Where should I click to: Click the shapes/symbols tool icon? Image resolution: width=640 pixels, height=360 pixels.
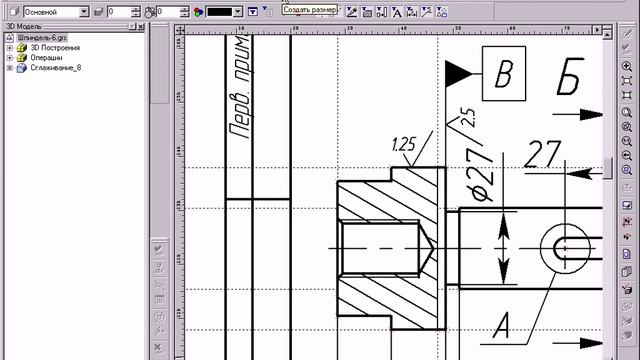pos(442,12)
